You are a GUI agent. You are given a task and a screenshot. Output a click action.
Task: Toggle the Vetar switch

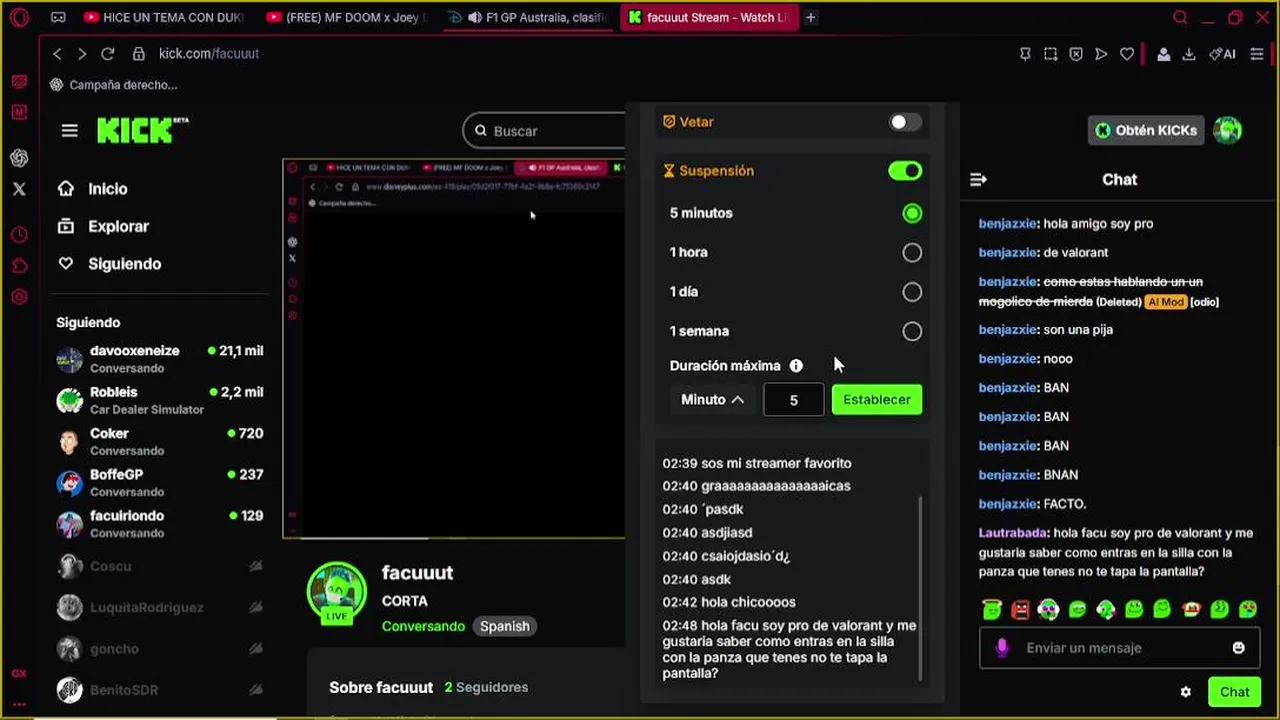pos(905,122)
